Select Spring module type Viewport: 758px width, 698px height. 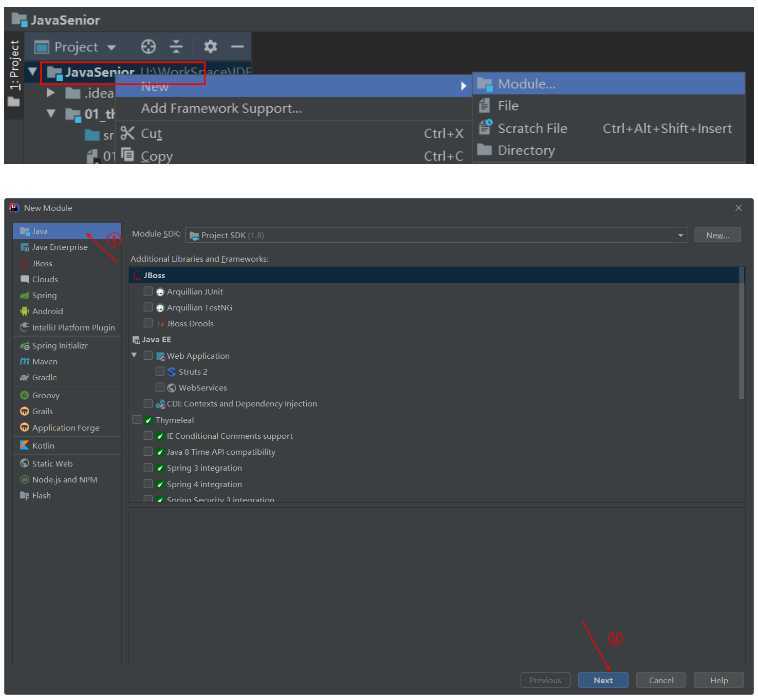[67, 295]
